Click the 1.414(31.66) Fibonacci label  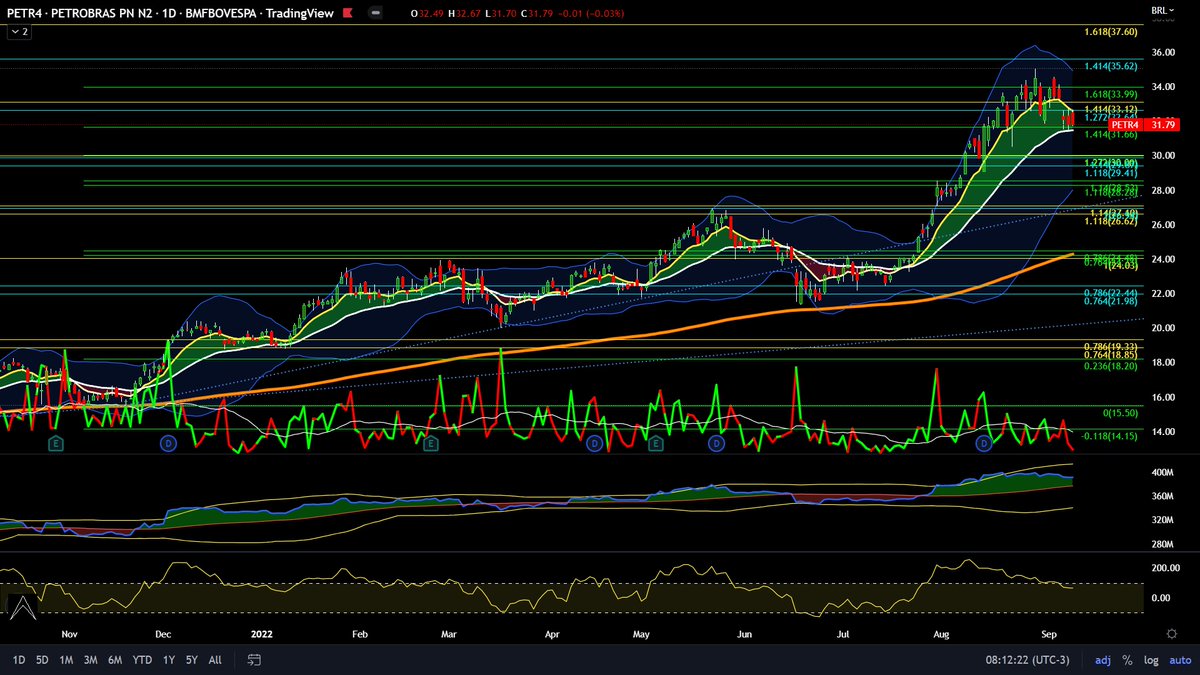point(1112,134)
